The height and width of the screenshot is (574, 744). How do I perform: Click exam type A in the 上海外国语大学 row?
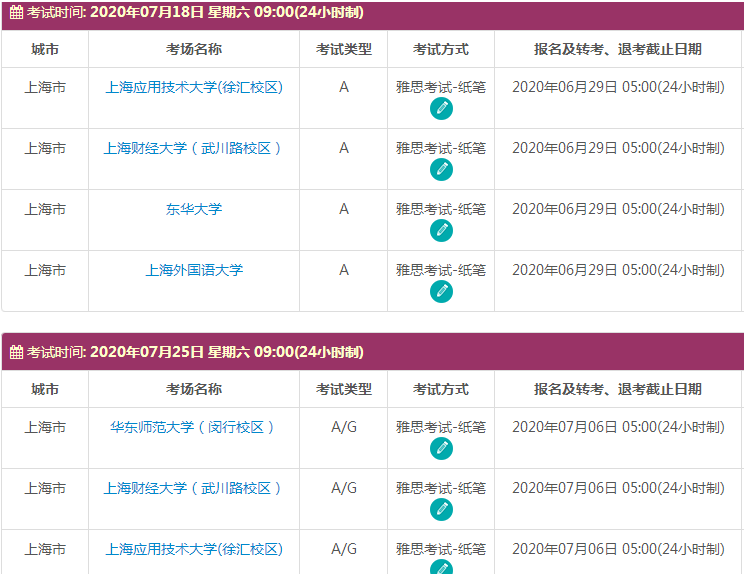click(x=344, y=270)
